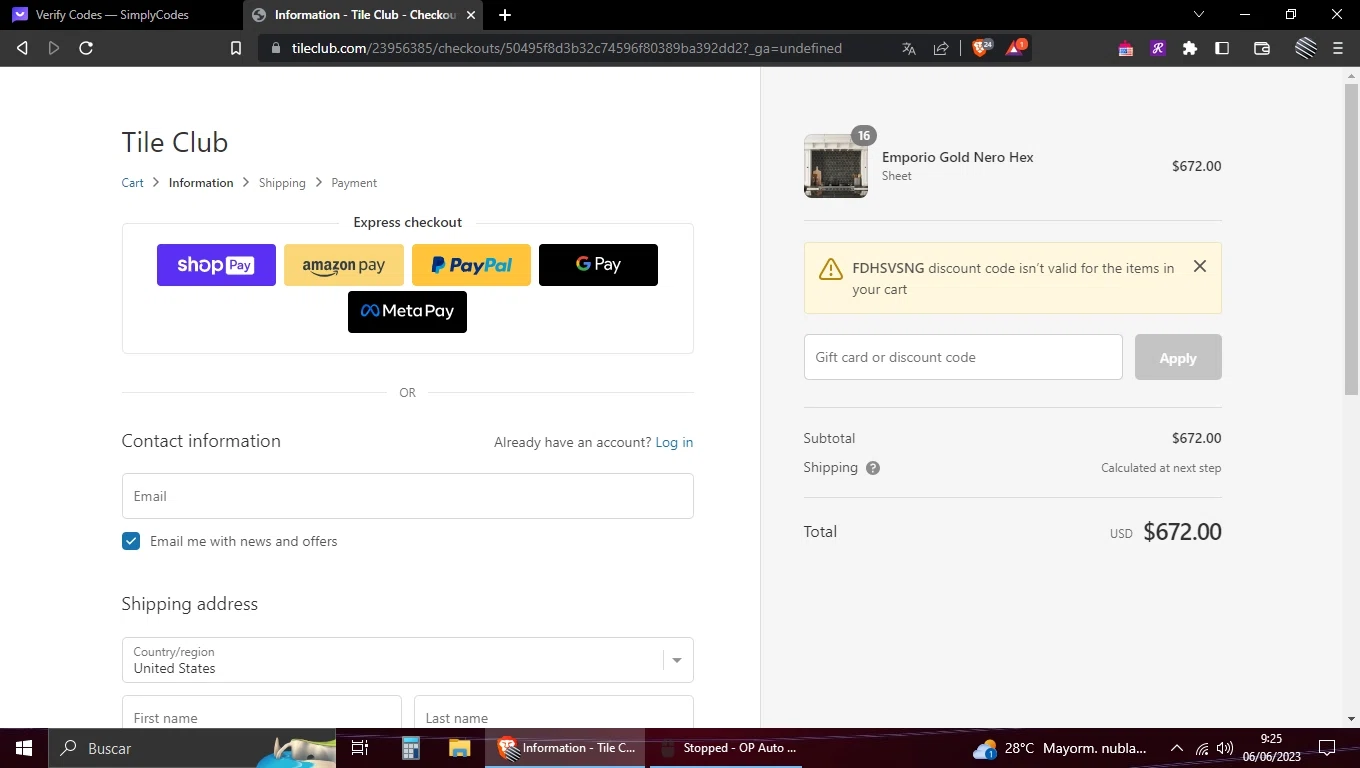This screenshot has height=768, width=1360.
Task: Focus the Email input field
Action: click(x=408, y=496)
